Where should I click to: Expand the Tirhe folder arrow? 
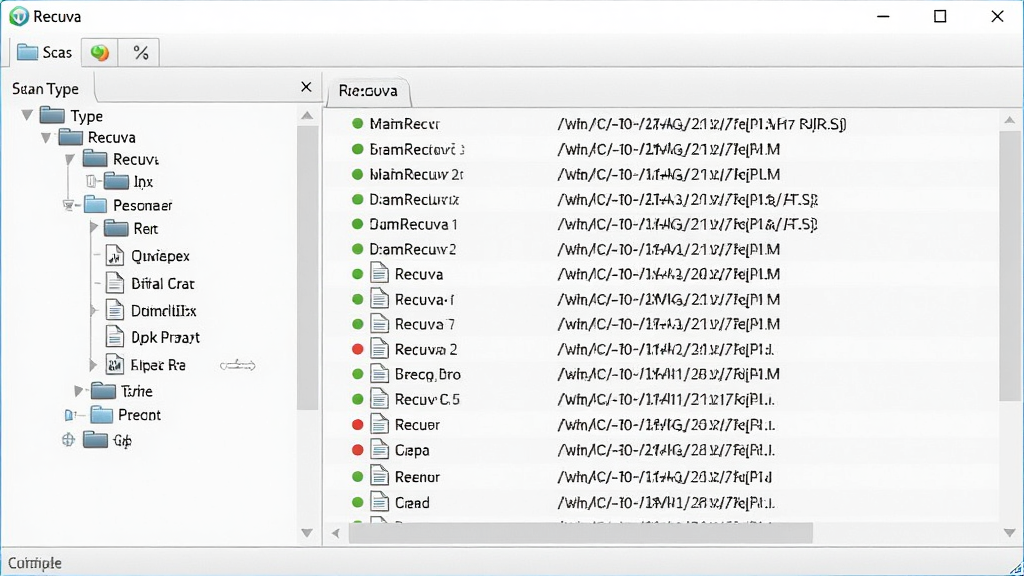tap(78, 391)
